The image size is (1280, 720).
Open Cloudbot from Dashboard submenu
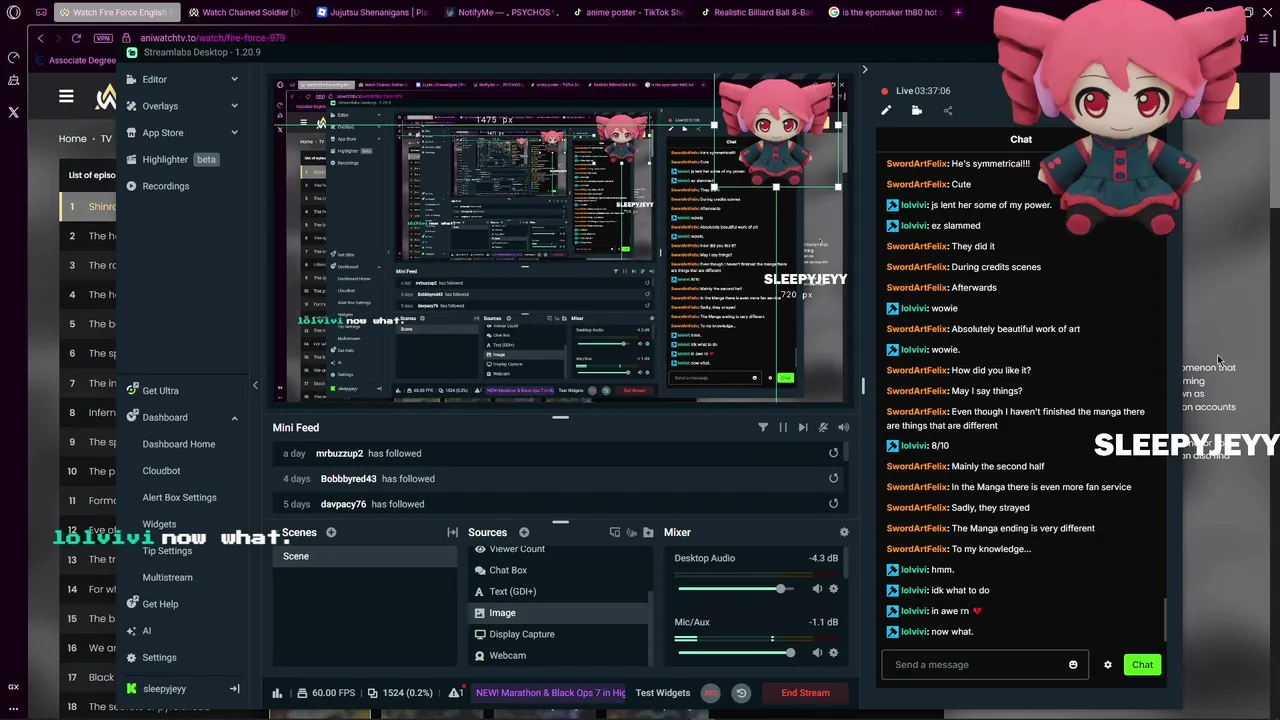click(x=161, y=471)
